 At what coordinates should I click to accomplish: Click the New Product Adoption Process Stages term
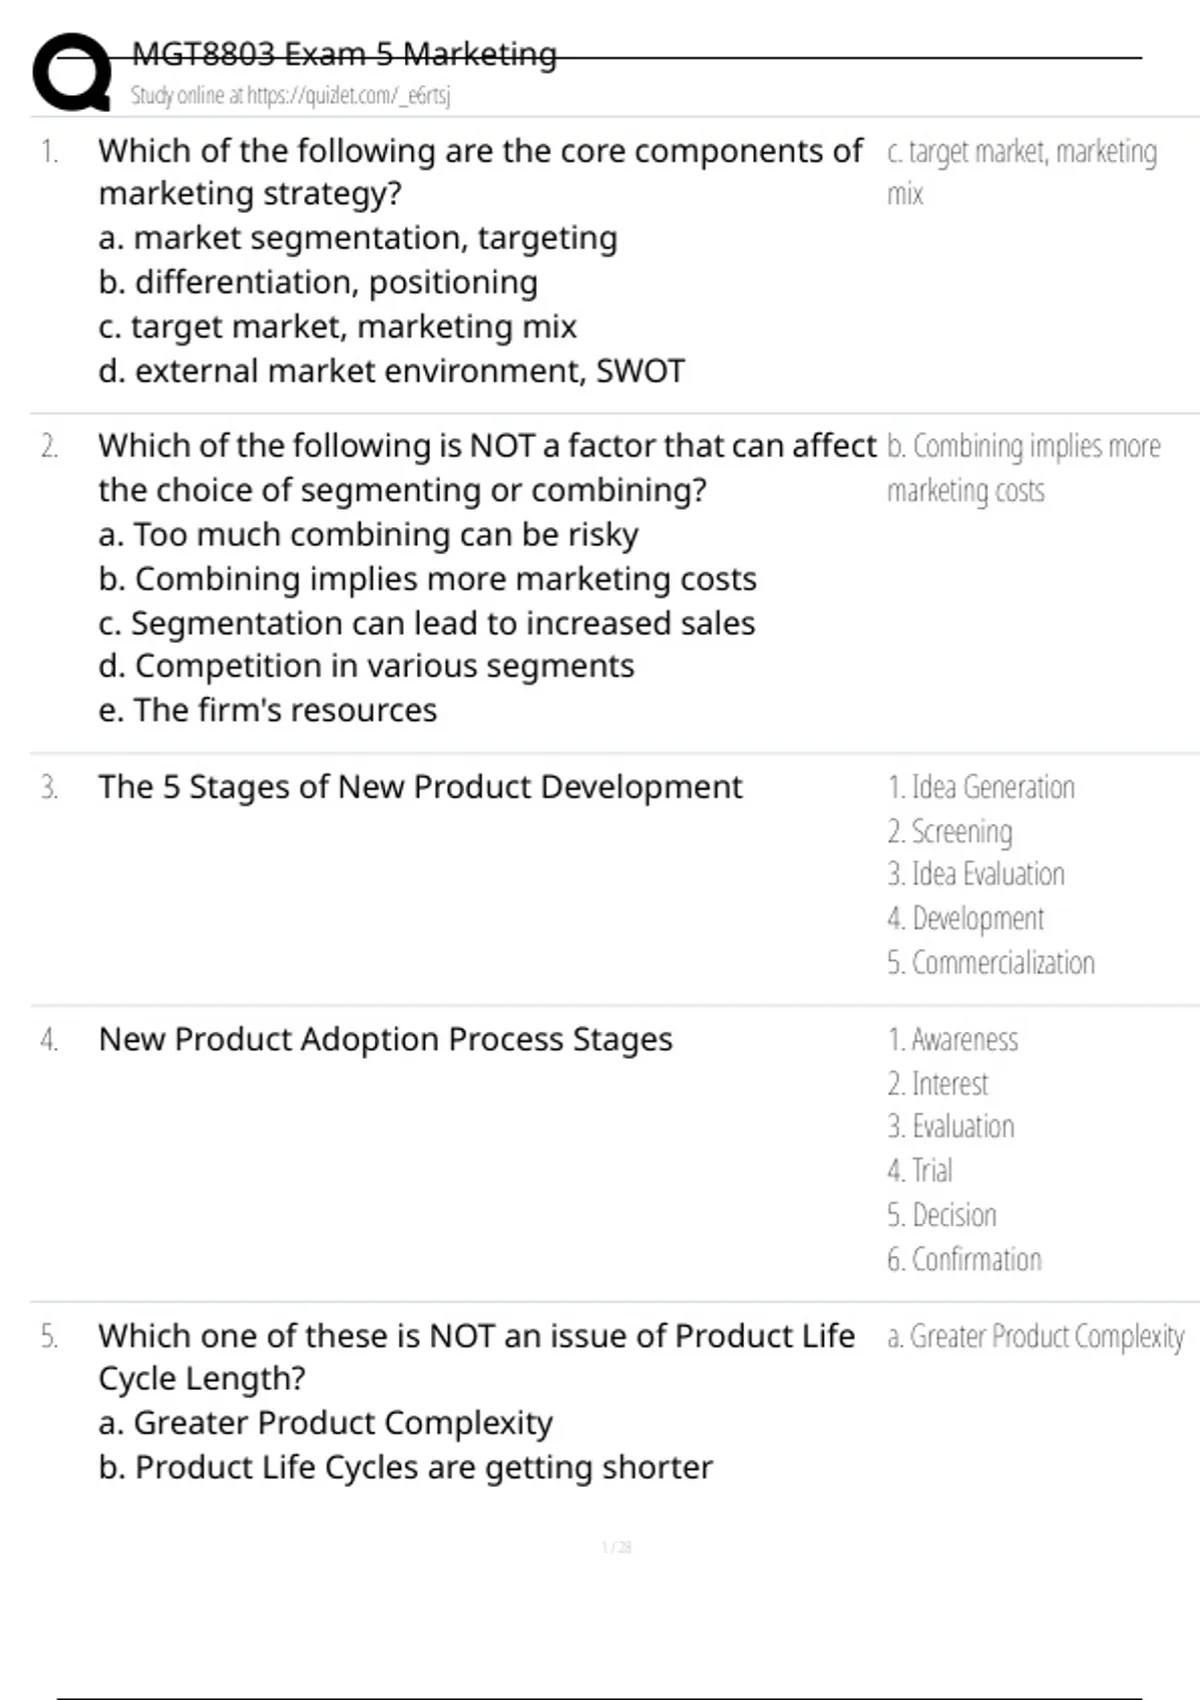[x=385, y=1040]
